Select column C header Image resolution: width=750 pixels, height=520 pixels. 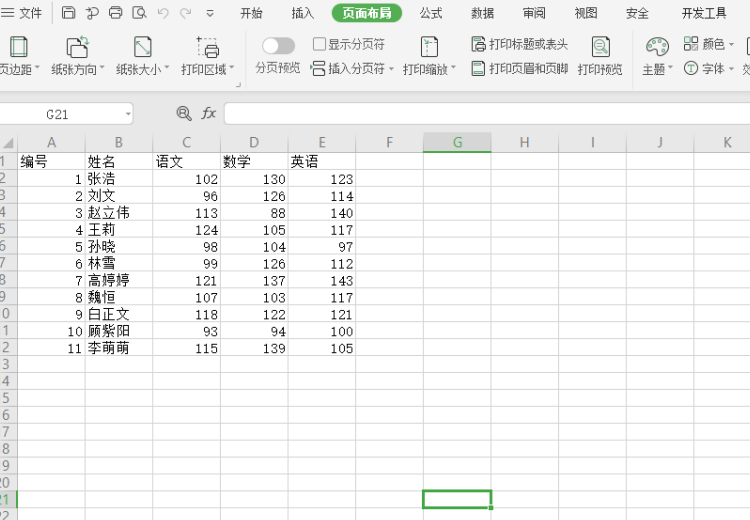click(187, 143)
